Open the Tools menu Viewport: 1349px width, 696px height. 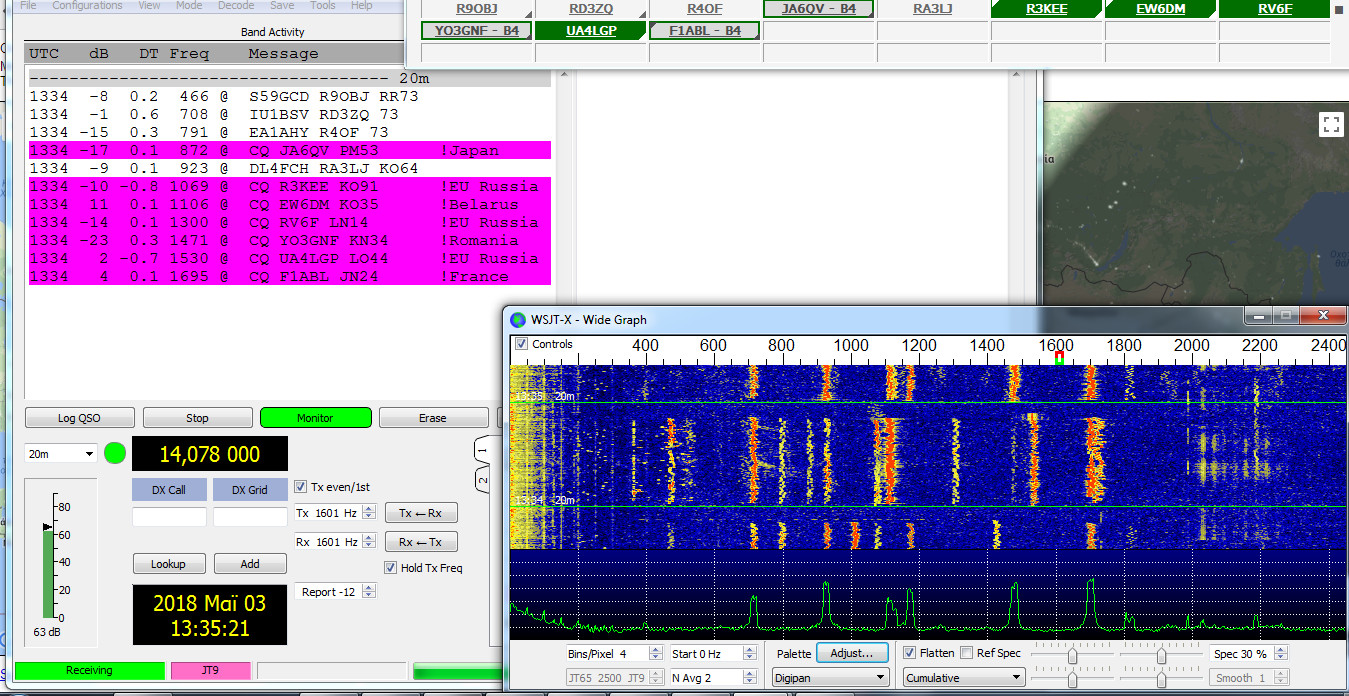tap(322, 6)
